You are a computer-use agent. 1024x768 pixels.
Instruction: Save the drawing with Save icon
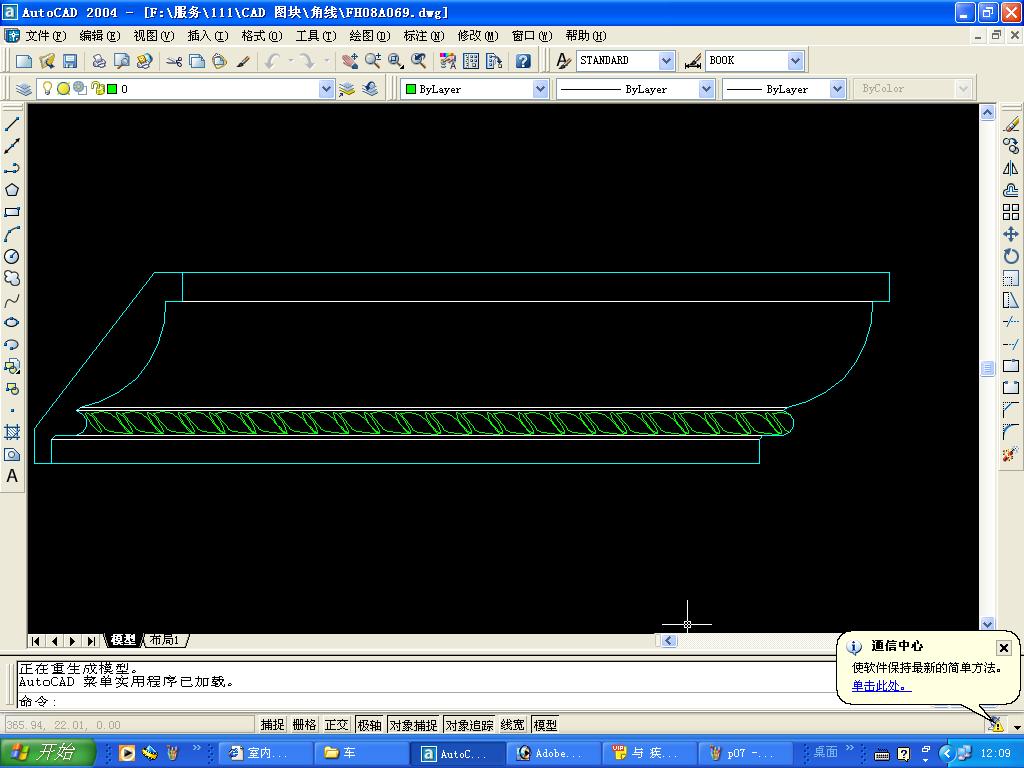pyautogui.click(x=70, y=61)
